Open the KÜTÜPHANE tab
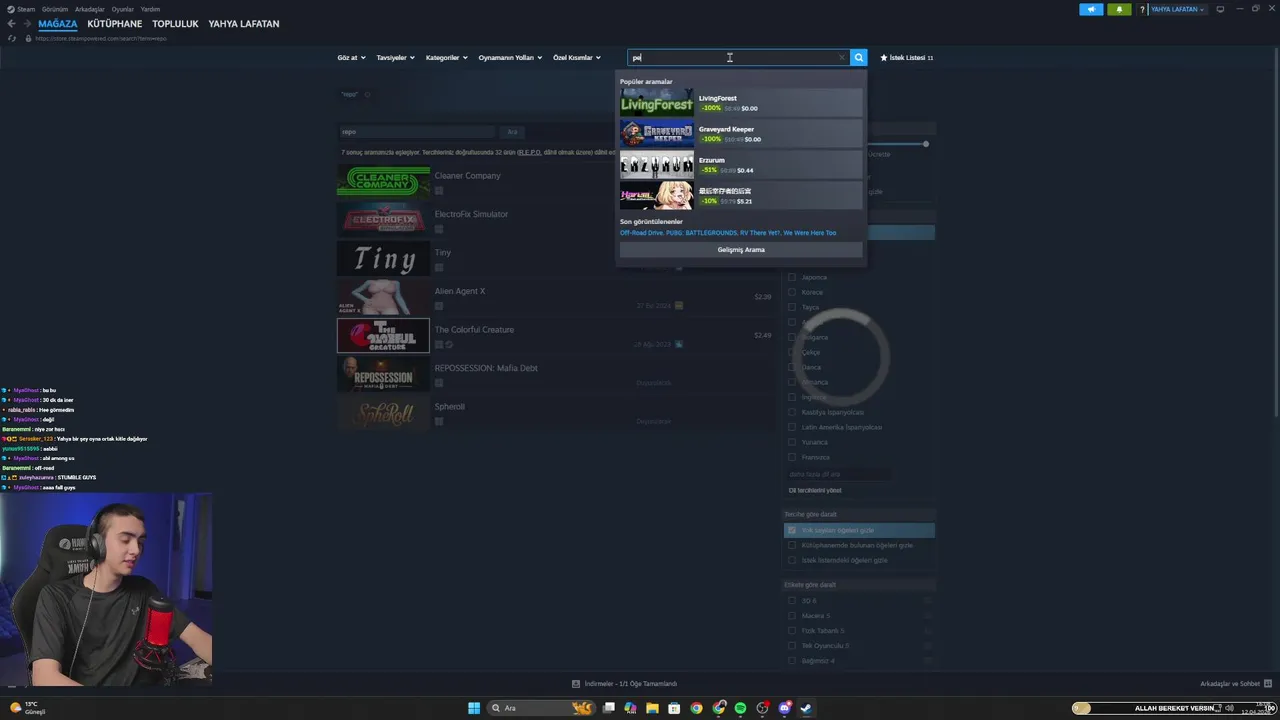 coord(114,24)
